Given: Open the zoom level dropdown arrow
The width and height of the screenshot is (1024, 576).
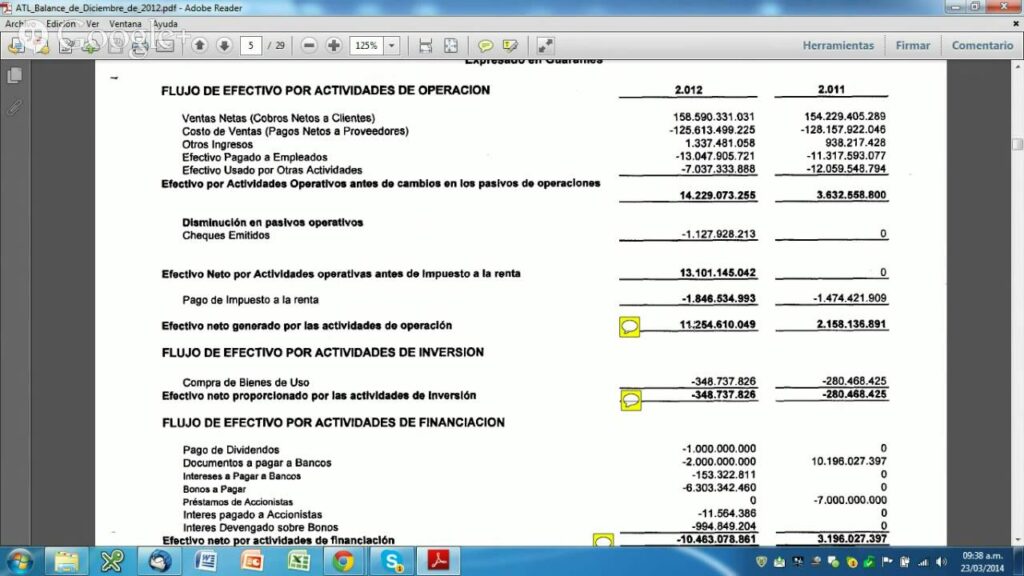Looking at the screenshot, I should pos(391,45).
